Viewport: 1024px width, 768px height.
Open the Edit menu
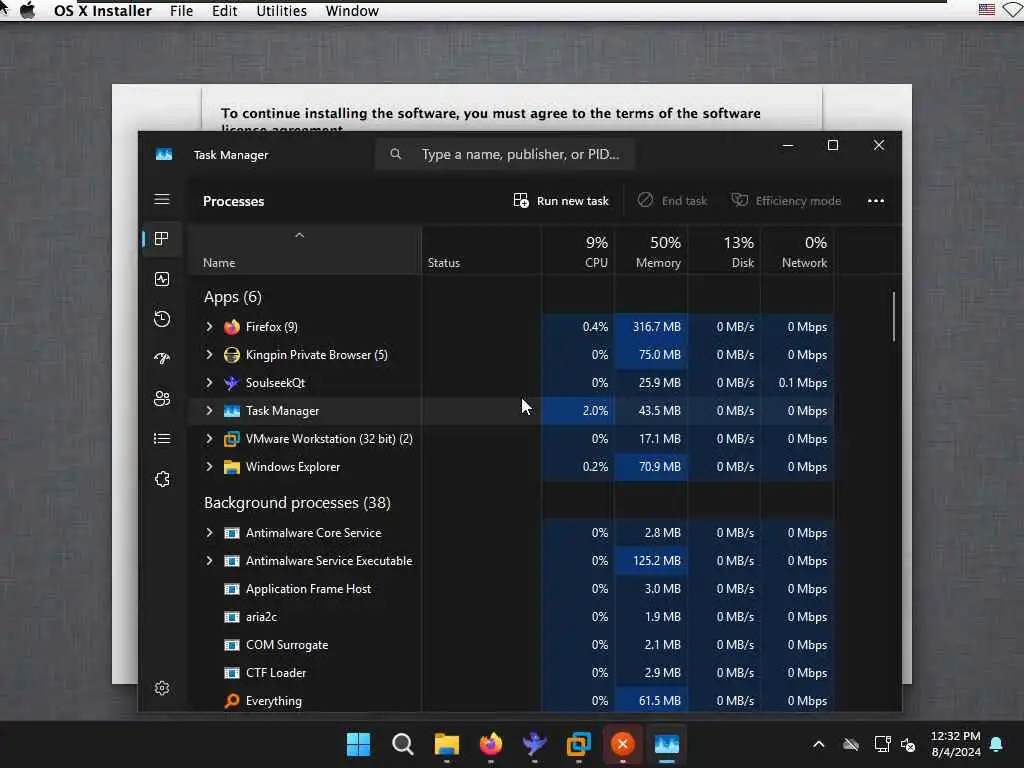pos(225,11)
